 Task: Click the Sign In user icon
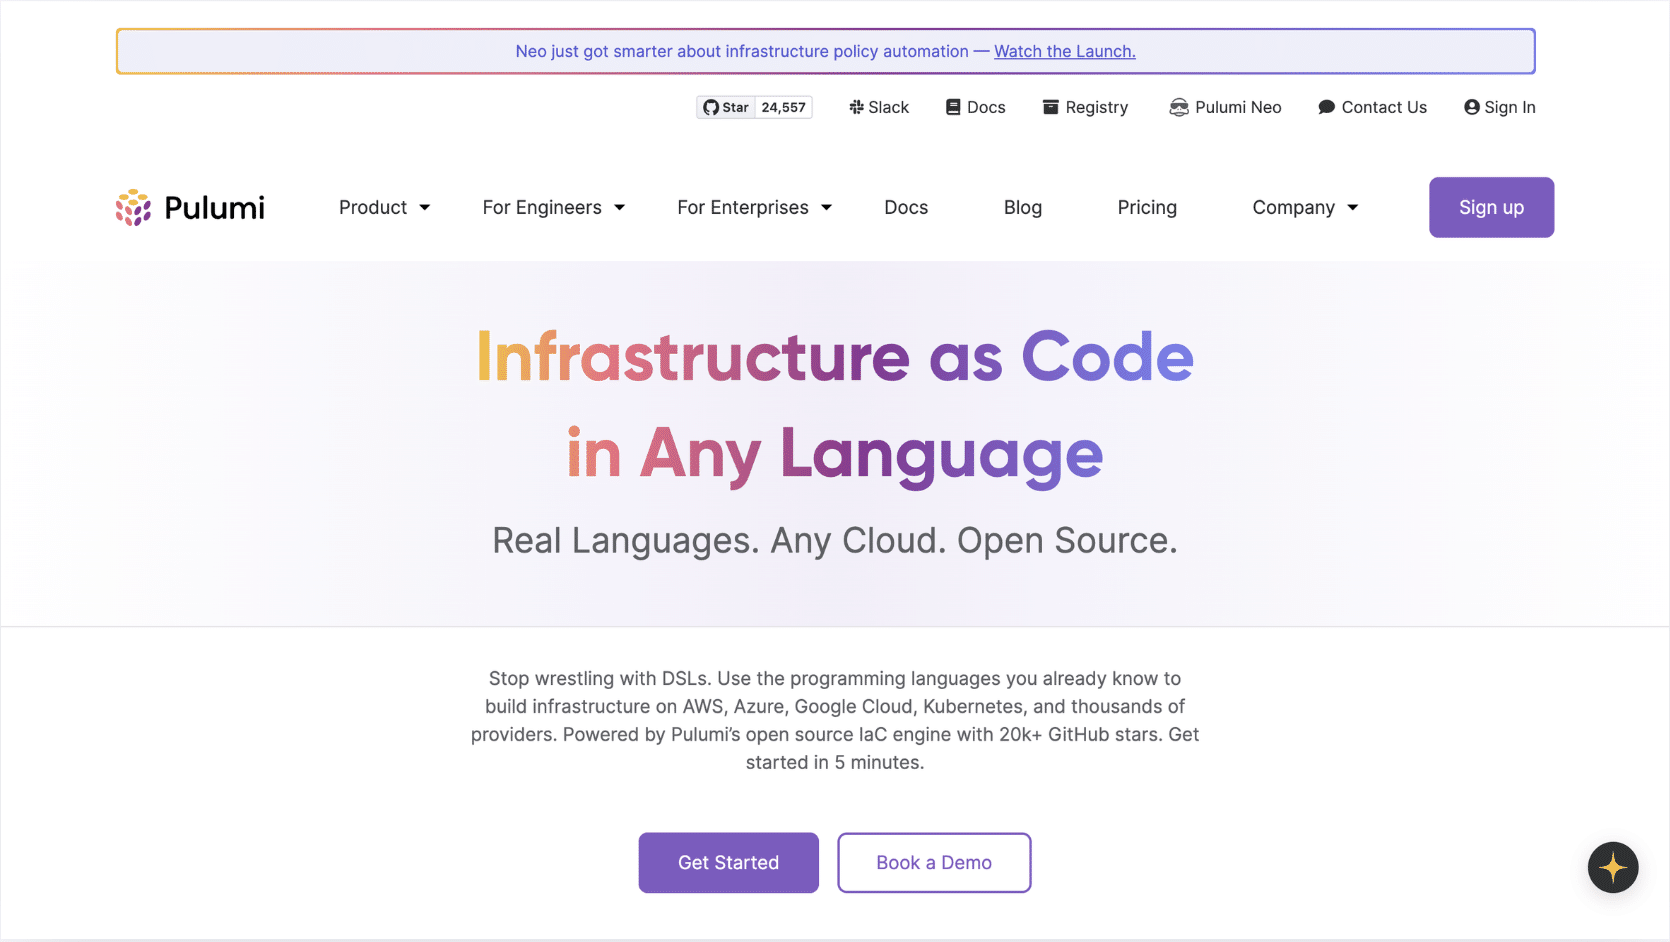[1471, 107]
